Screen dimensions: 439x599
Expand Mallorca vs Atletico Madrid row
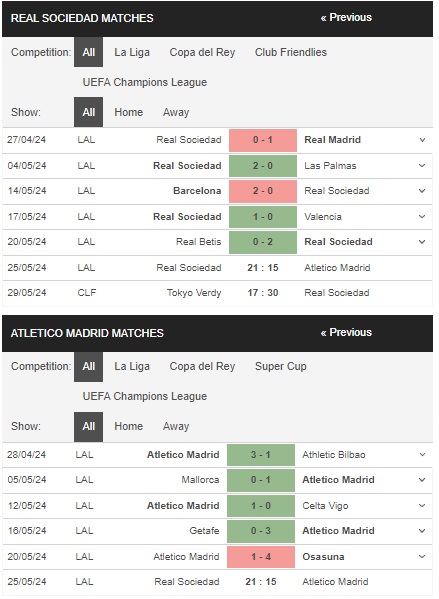(x=422, y=480)
